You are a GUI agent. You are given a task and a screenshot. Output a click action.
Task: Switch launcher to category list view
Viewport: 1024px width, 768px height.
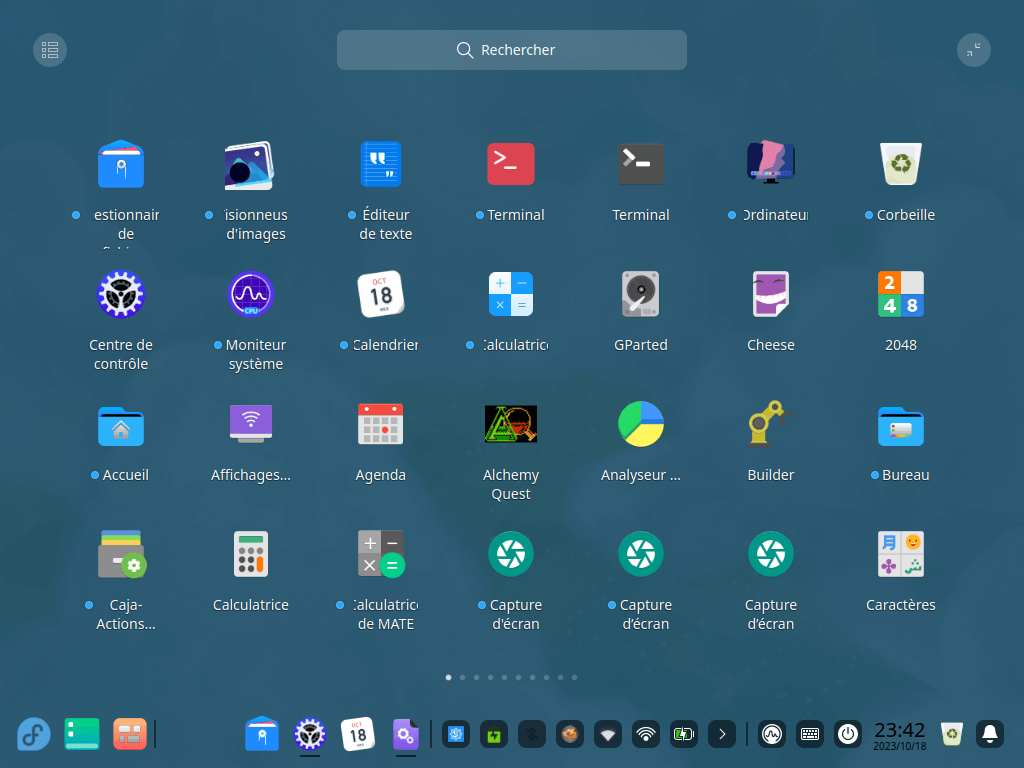click(x=50, y=50)
